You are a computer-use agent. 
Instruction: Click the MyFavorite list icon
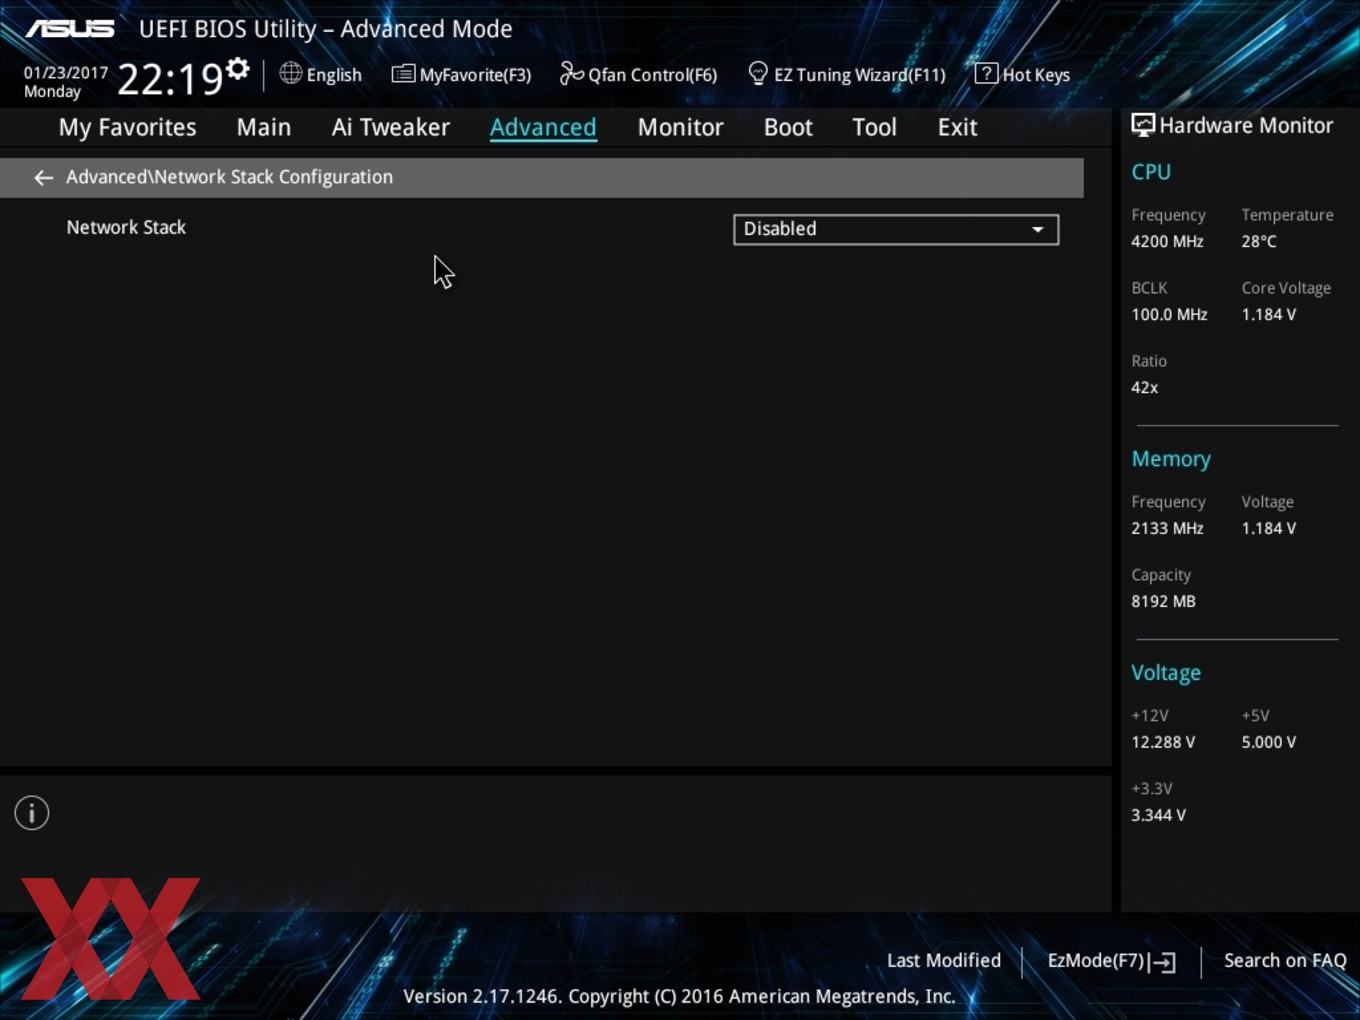(403, 74)
